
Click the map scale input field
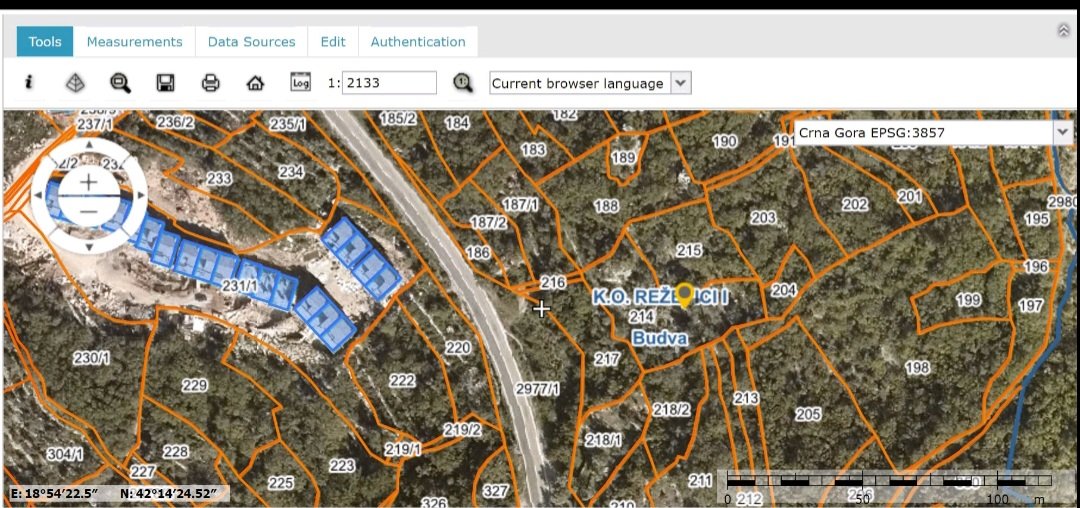coord(389,83)
